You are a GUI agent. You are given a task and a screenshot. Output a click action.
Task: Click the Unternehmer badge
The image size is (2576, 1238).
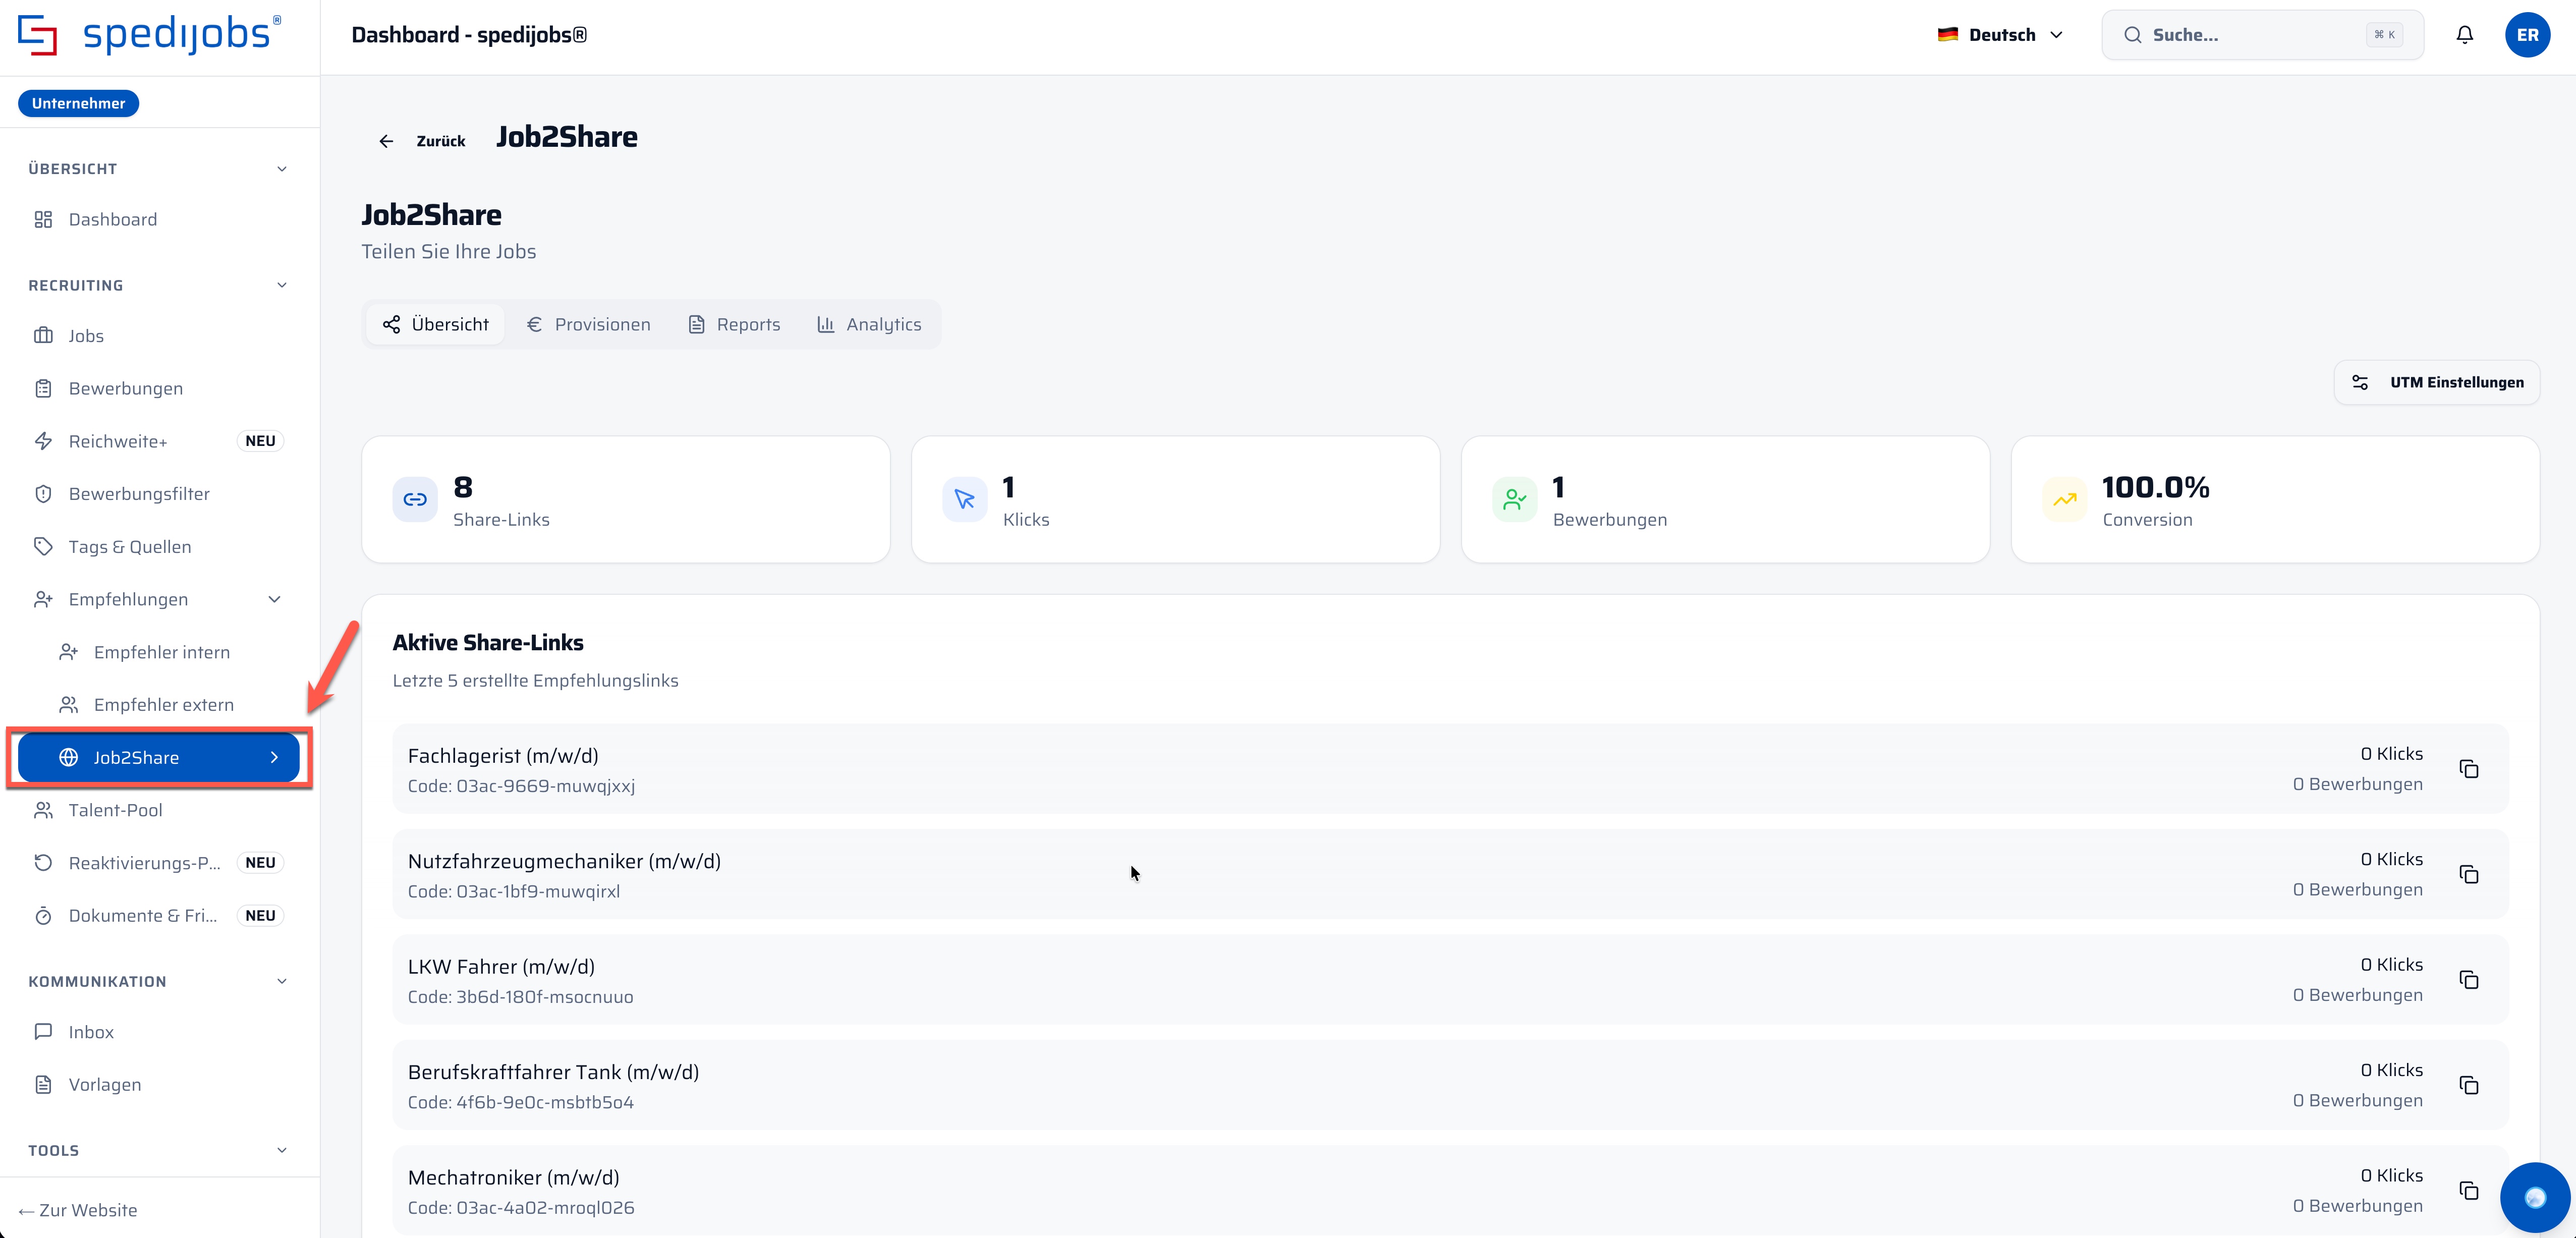pyautogui.click(x=78, y=103)
